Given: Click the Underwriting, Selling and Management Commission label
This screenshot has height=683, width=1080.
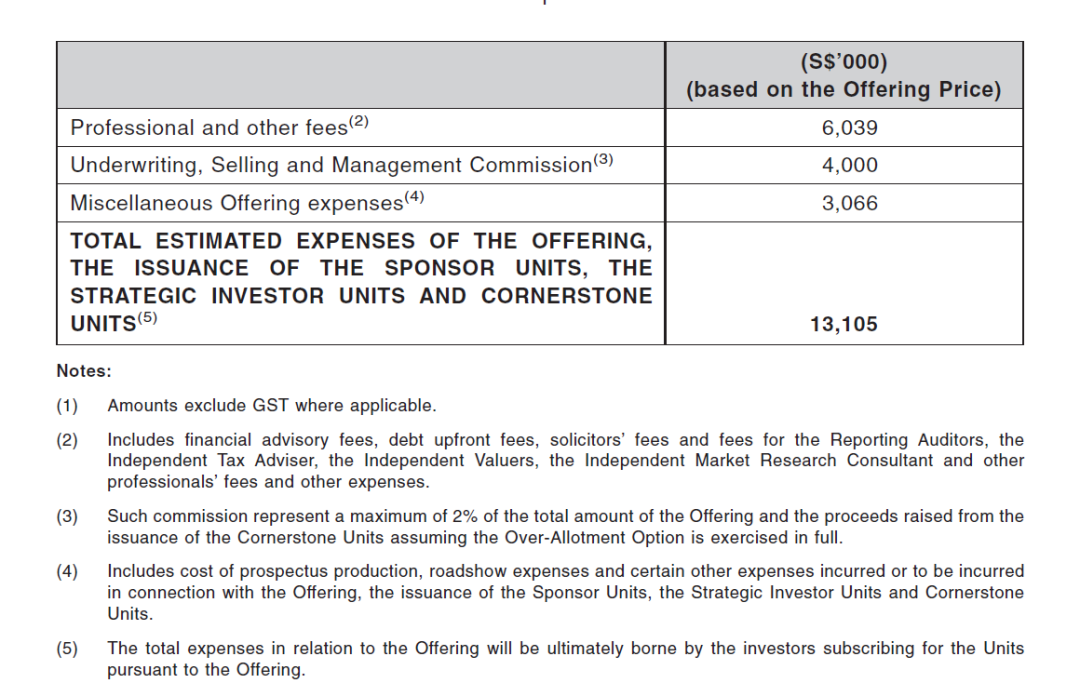Looking at the screenshot, I should tap(330, 166).
